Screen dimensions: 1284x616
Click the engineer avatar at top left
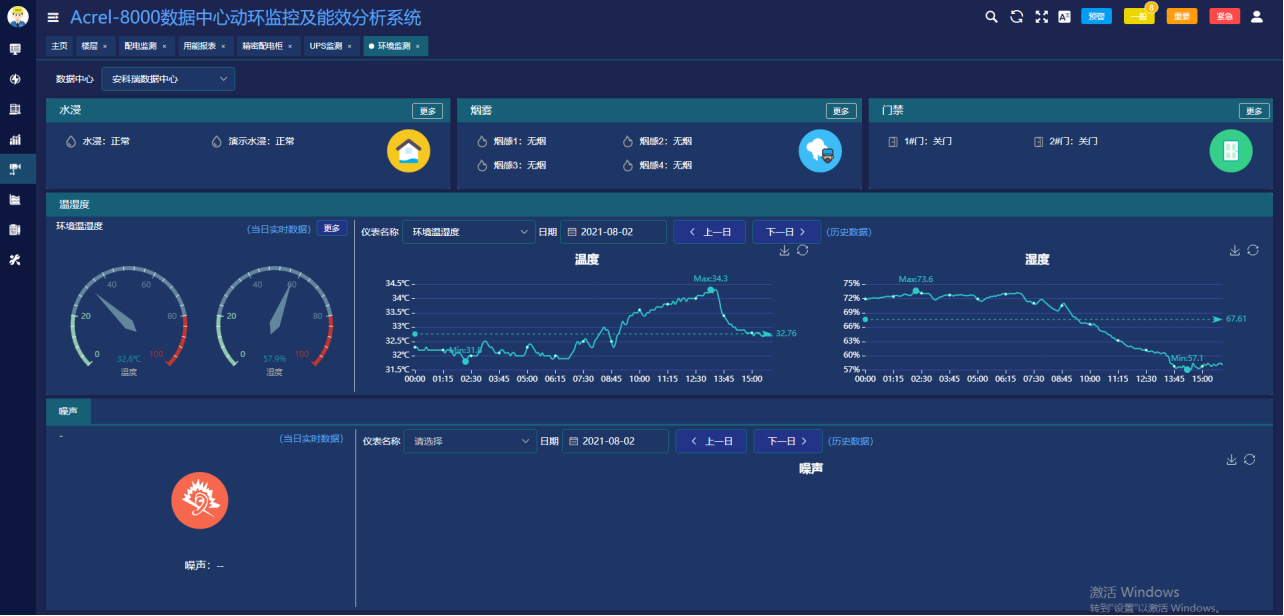pyautogui.click(x=17, y=17)
